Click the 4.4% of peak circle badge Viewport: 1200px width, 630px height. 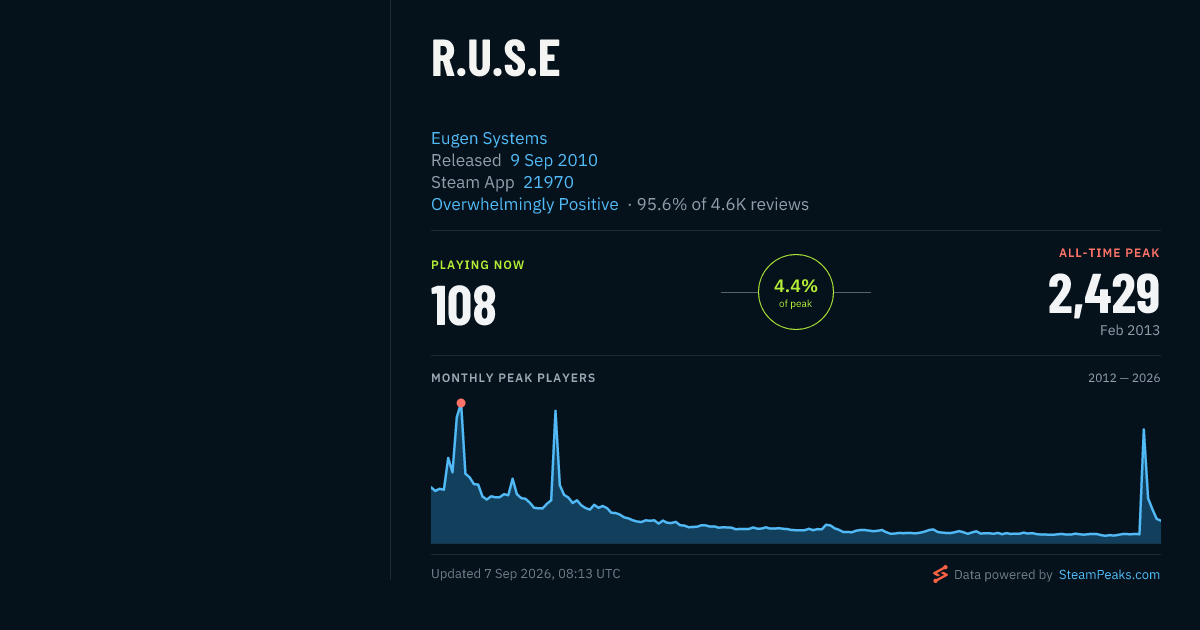point(796,292)
